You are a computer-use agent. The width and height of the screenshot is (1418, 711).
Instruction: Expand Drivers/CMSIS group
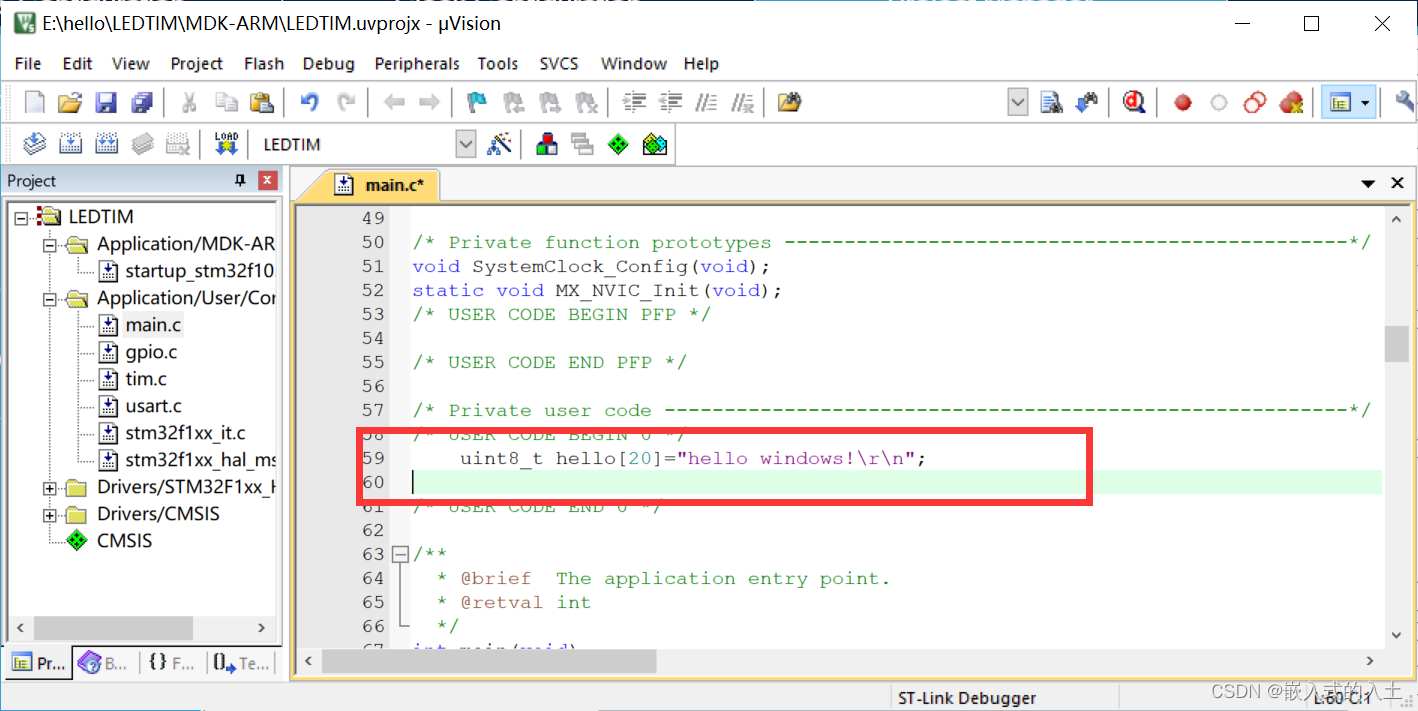[x=50, y=514]
